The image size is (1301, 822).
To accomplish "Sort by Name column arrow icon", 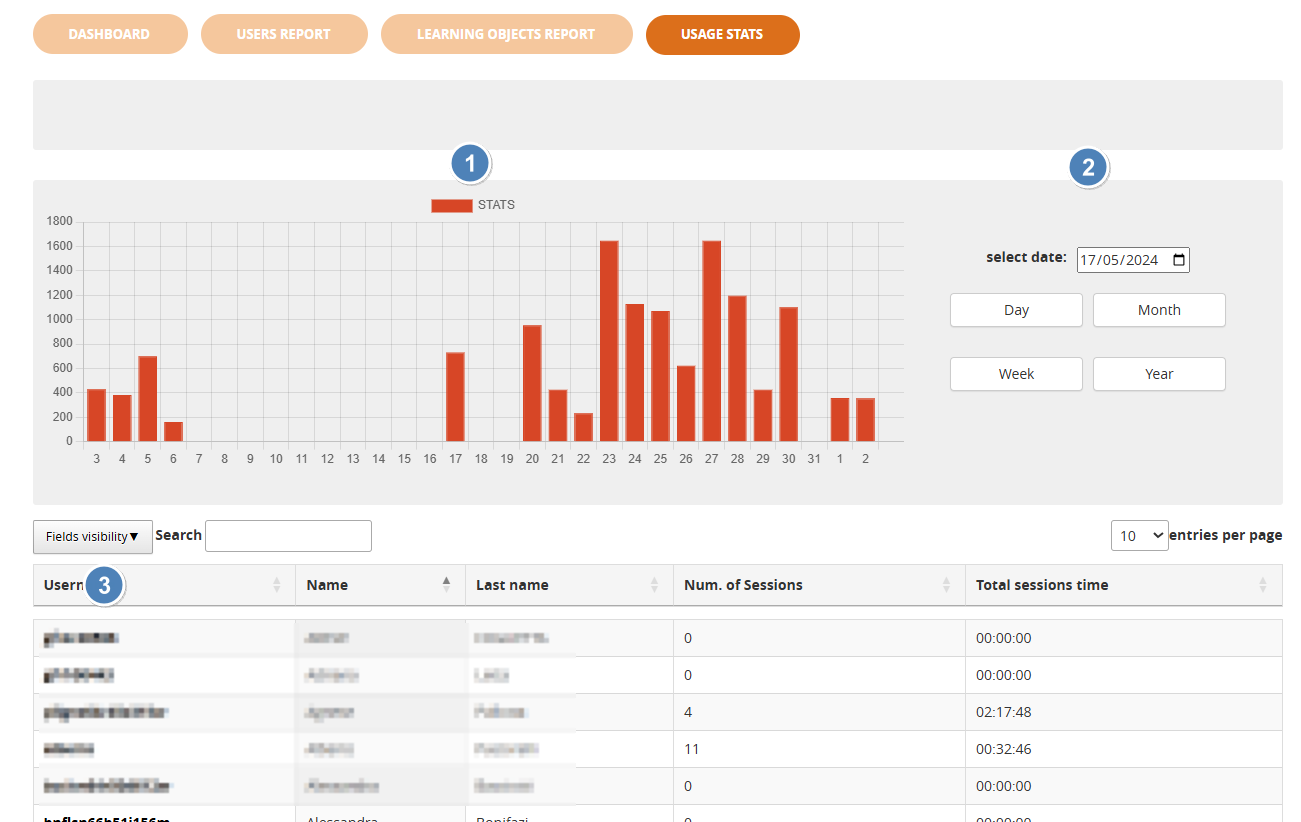I will (446, 585).
